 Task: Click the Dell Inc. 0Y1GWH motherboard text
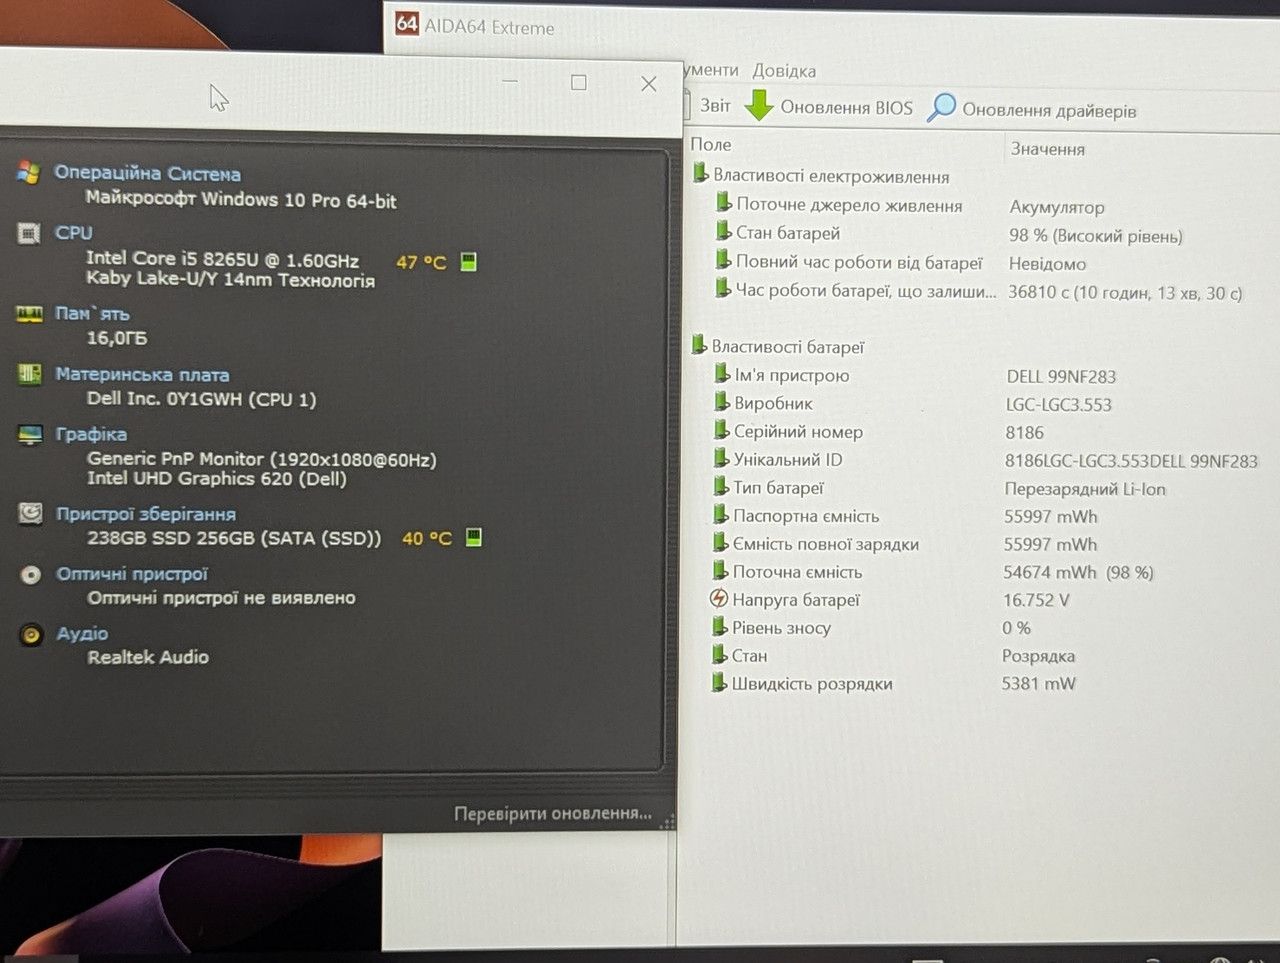pos(201,399)
